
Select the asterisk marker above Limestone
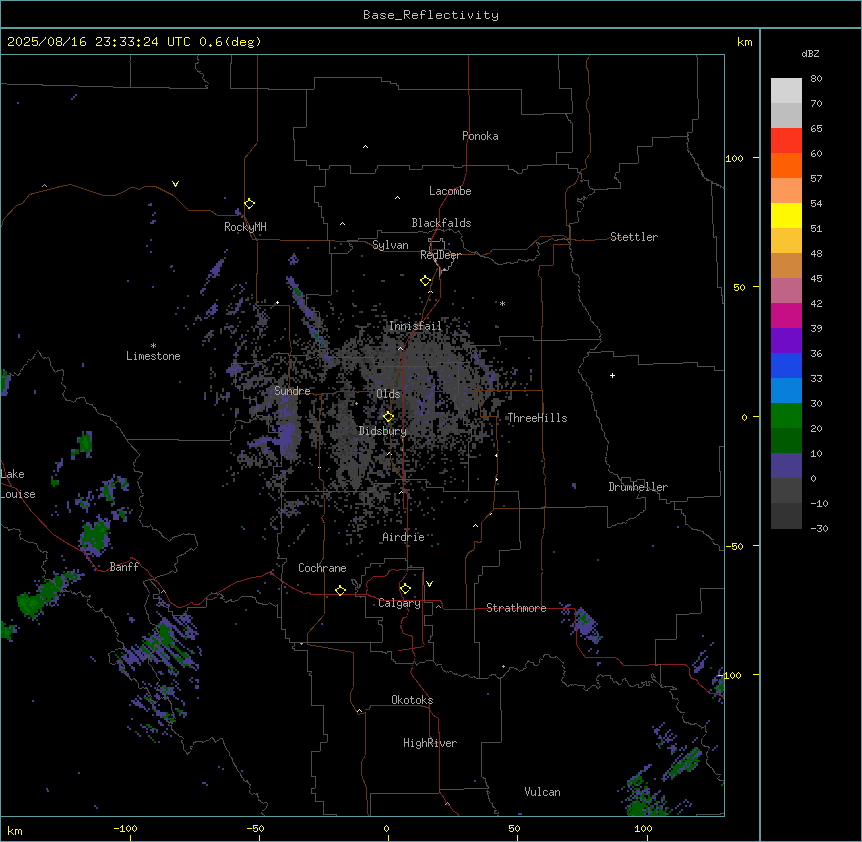[x=153, y=346]
